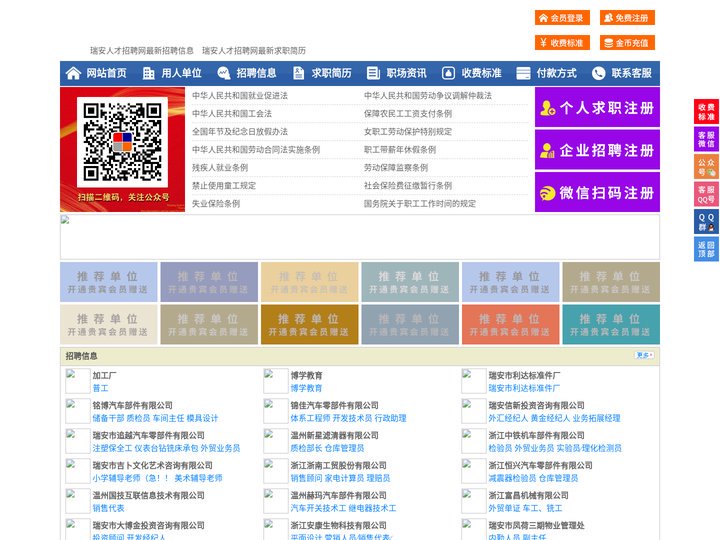Click the logo placeholder next to 博学教育
Image resolution: width=720 pixels, height=540 pixels.
(276, 381)
